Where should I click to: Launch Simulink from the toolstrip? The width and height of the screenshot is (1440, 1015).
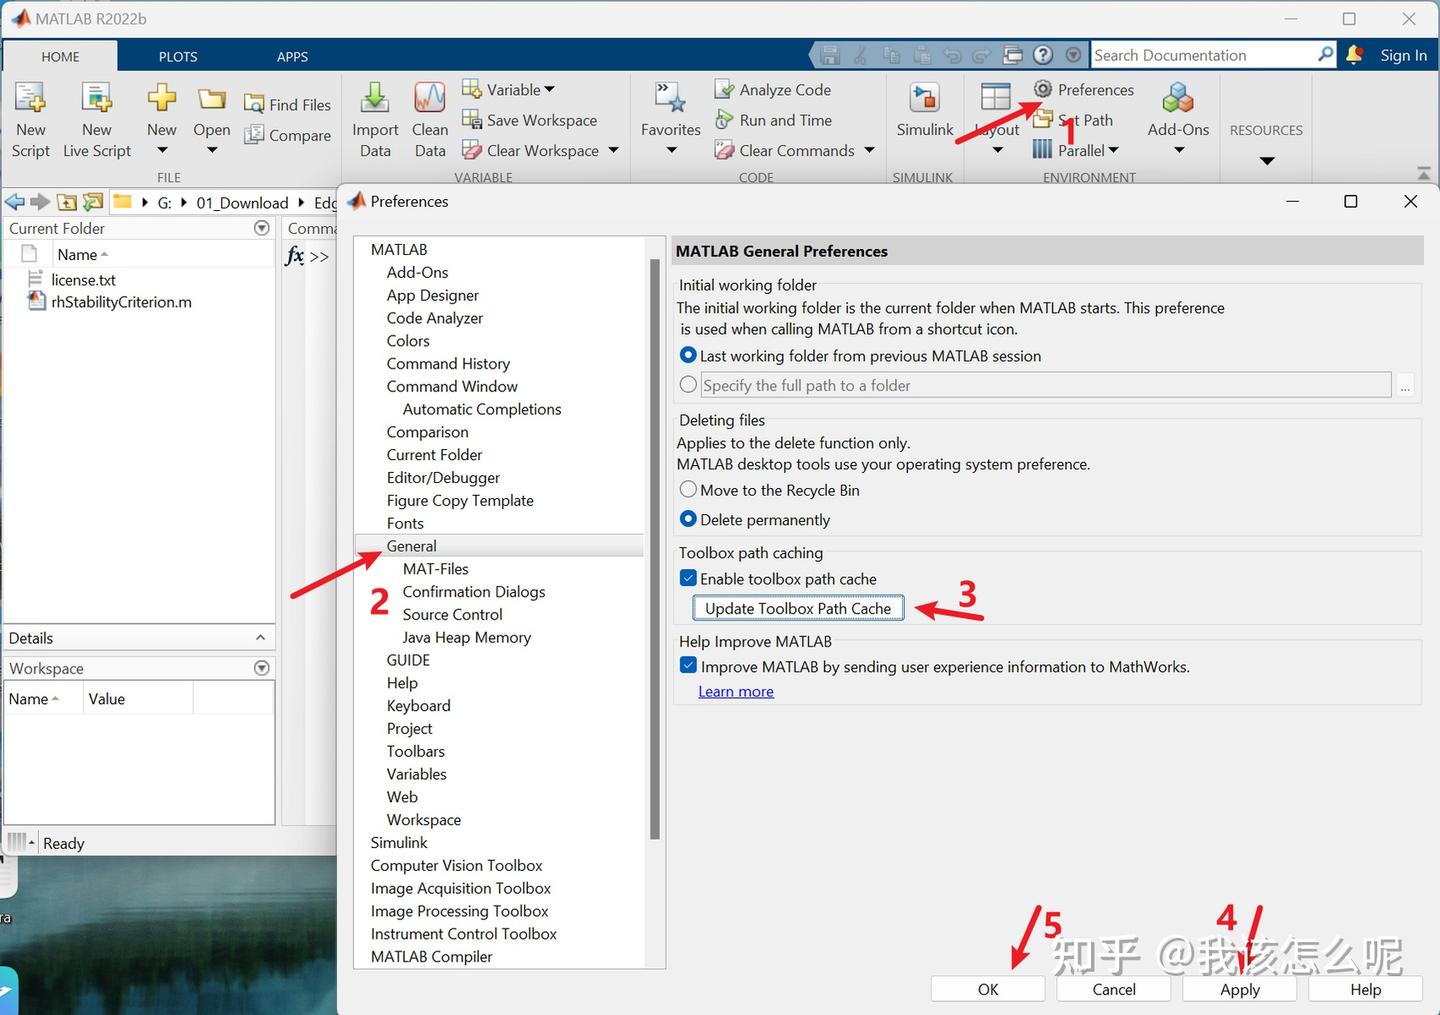coord(925,98)
